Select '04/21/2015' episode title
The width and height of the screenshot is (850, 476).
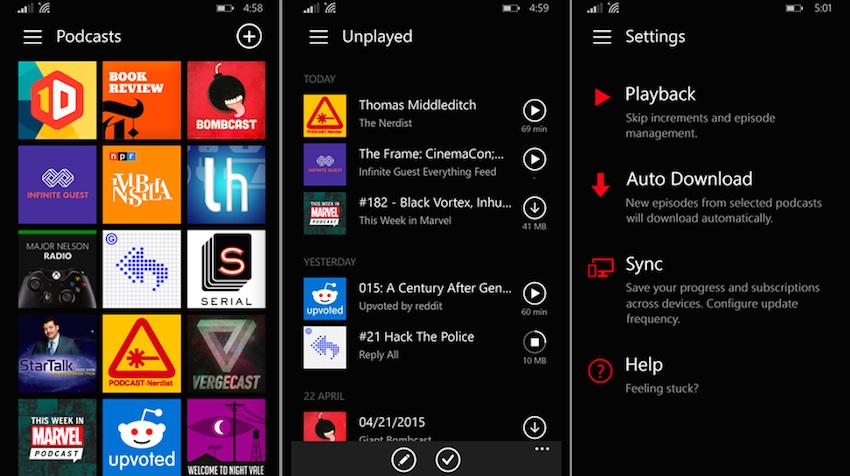coord(392,422)
